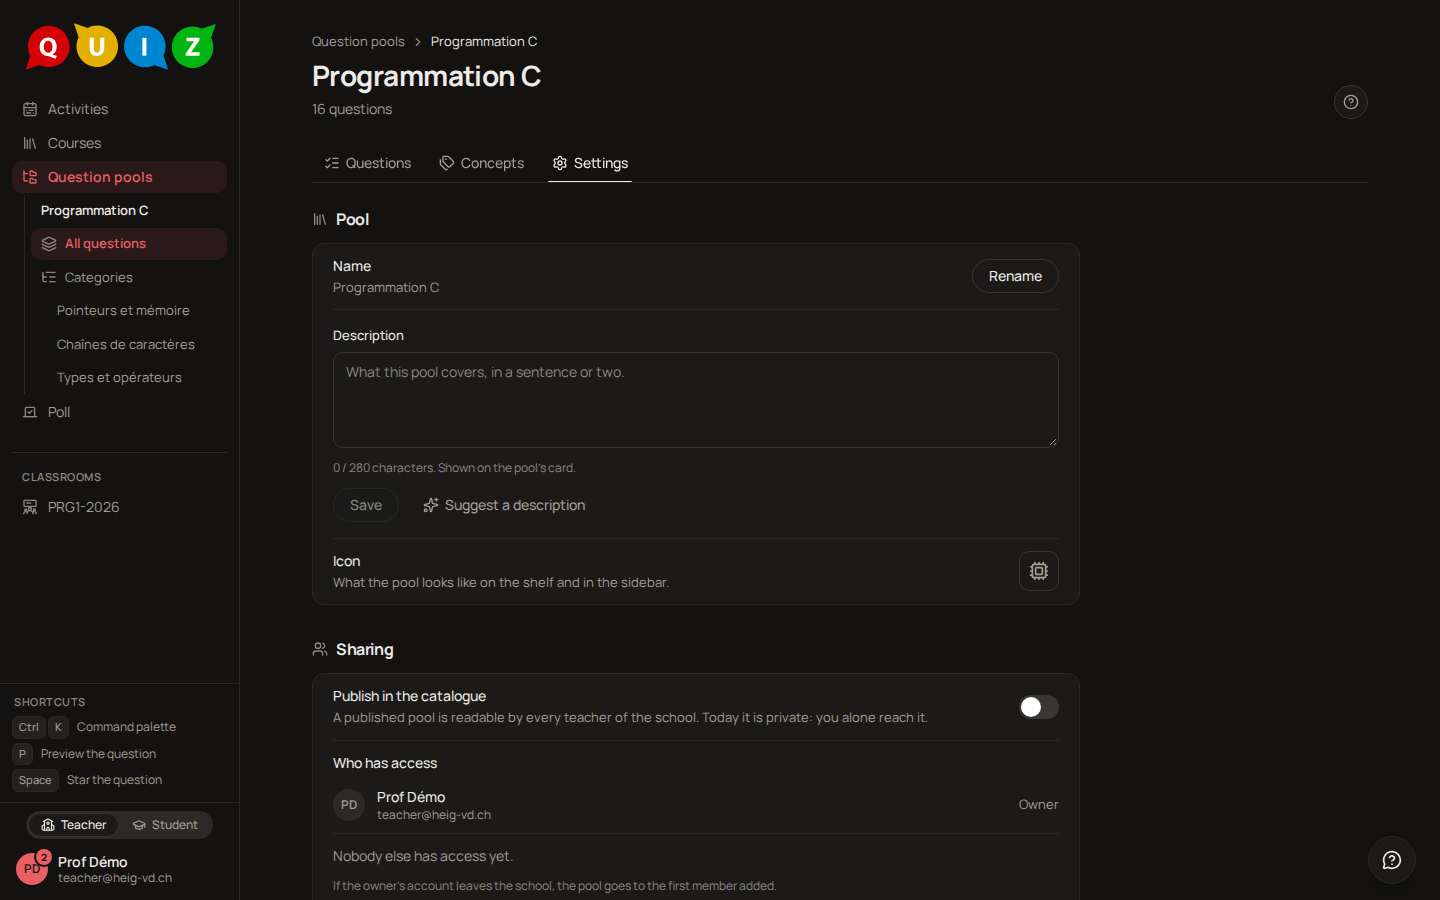Click the teacher@heig-vd.ch email in access list
1440x900 pixels.
click(x=434, y=815)
